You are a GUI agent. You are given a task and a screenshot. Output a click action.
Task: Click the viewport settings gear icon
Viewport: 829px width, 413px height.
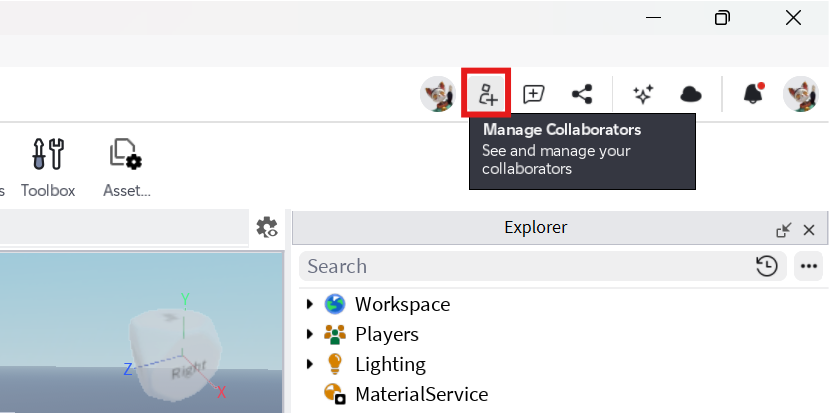coord(267,227)
